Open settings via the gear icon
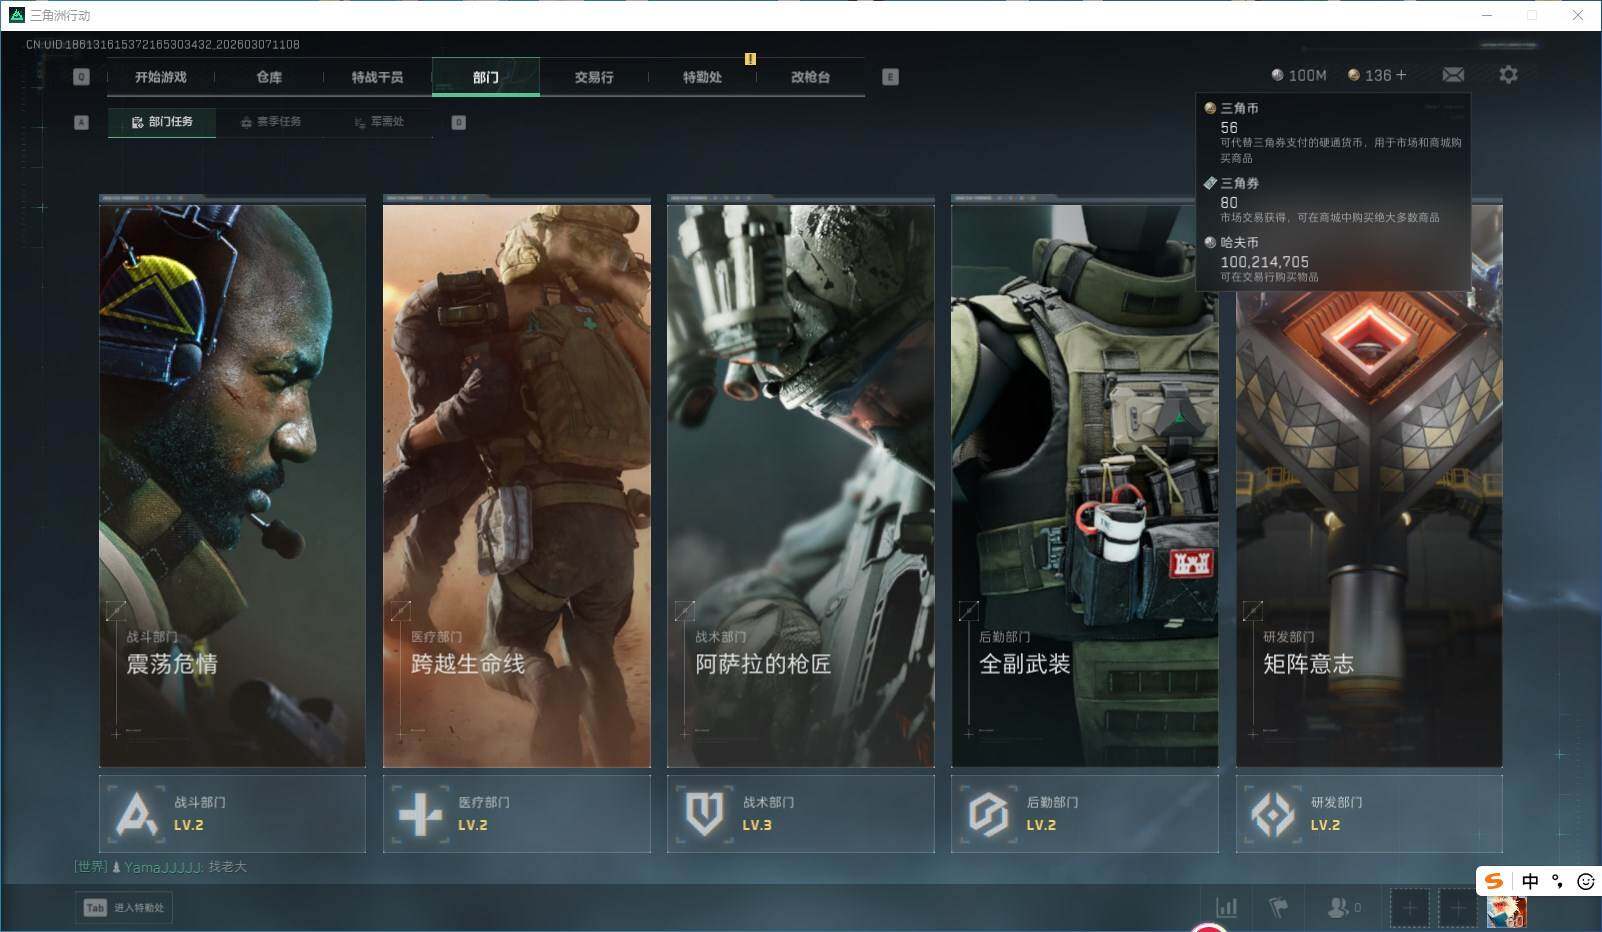 coord(1508,75)
